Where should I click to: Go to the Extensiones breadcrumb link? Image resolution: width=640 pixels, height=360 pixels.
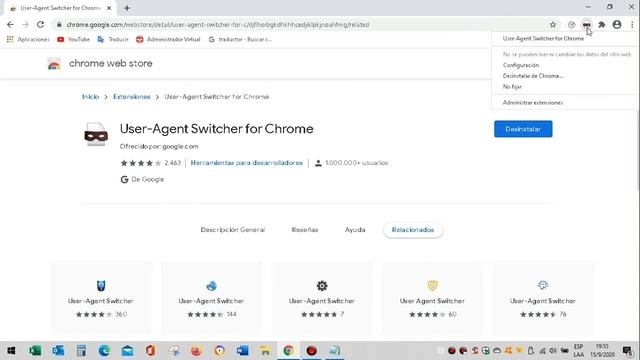pos(132,97)
